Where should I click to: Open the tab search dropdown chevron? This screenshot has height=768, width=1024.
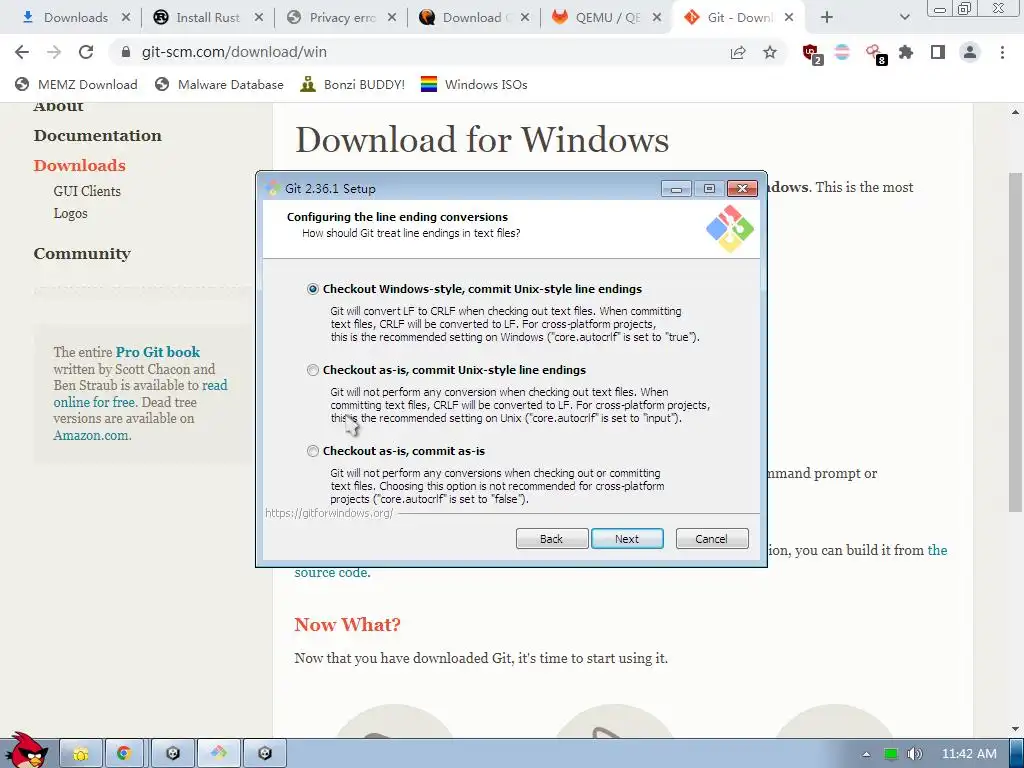904,18
